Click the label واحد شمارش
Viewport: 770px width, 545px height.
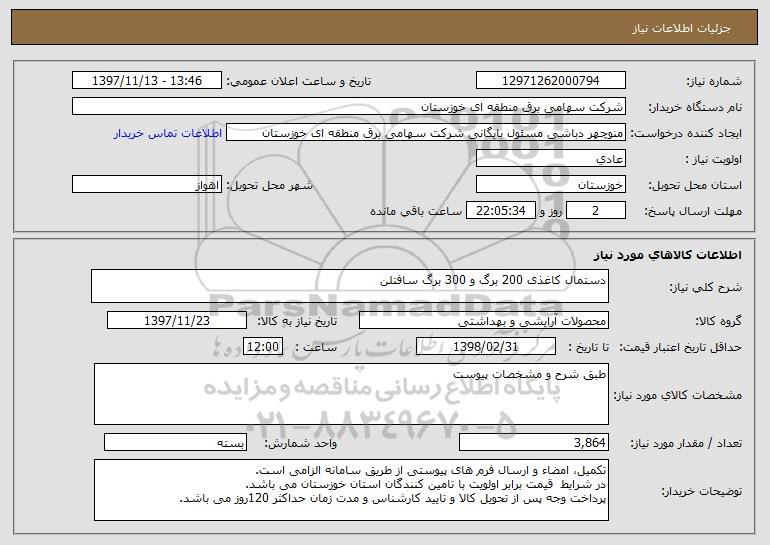pos(301,444)
